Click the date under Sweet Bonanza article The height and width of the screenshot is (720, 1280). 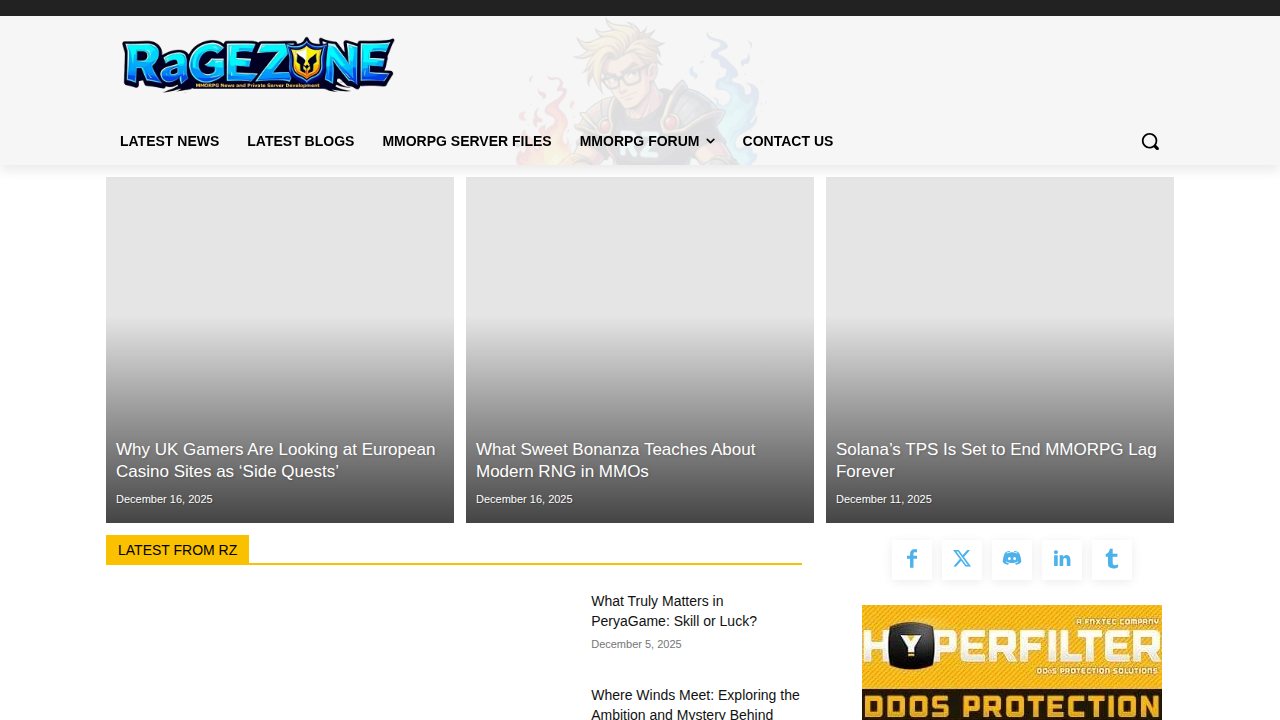click(524, 499)
